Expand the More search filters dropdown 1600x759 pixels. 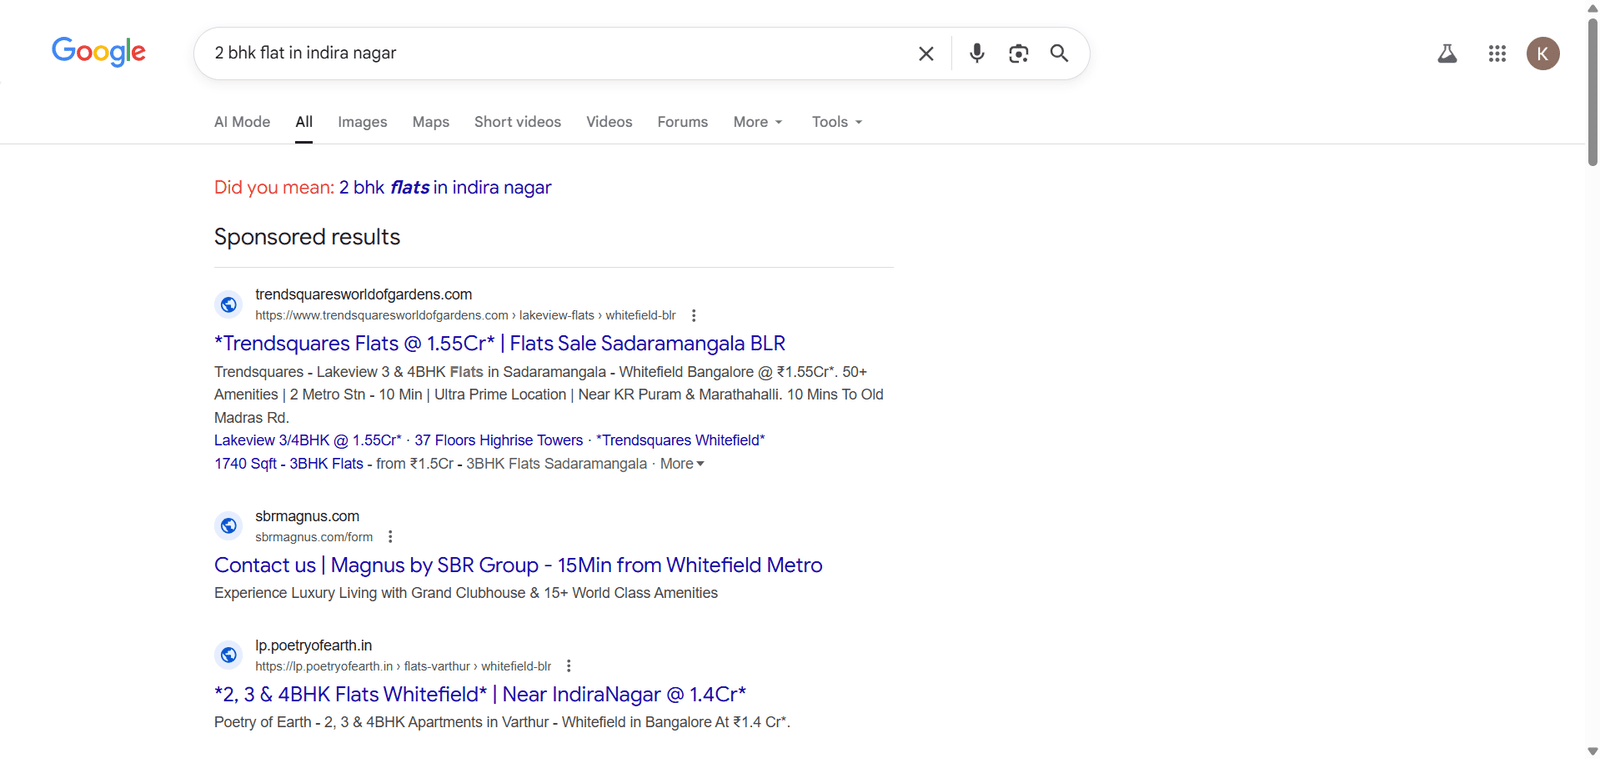(758, 122)
